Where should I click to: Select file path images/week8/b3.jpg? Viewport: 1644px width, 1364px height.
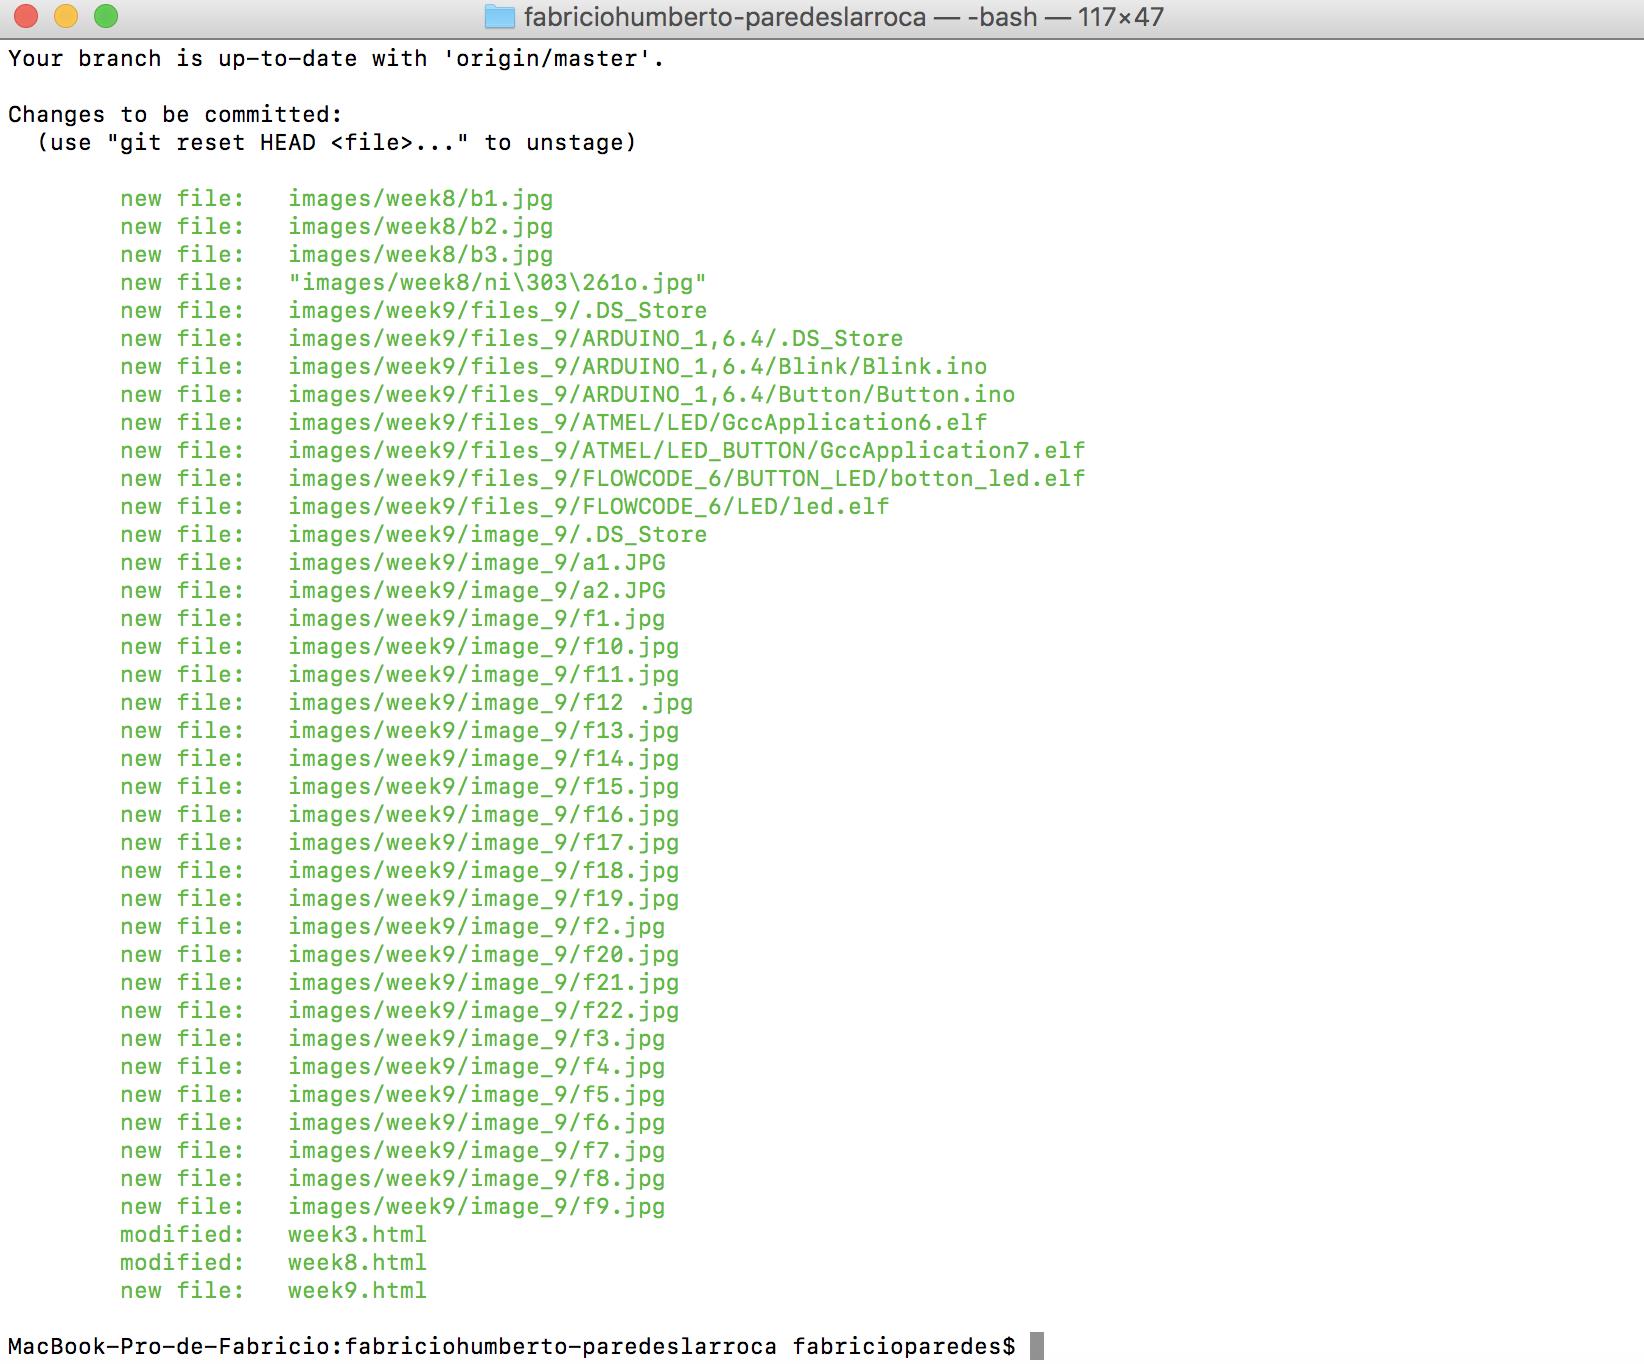click(x=421, y=255)
